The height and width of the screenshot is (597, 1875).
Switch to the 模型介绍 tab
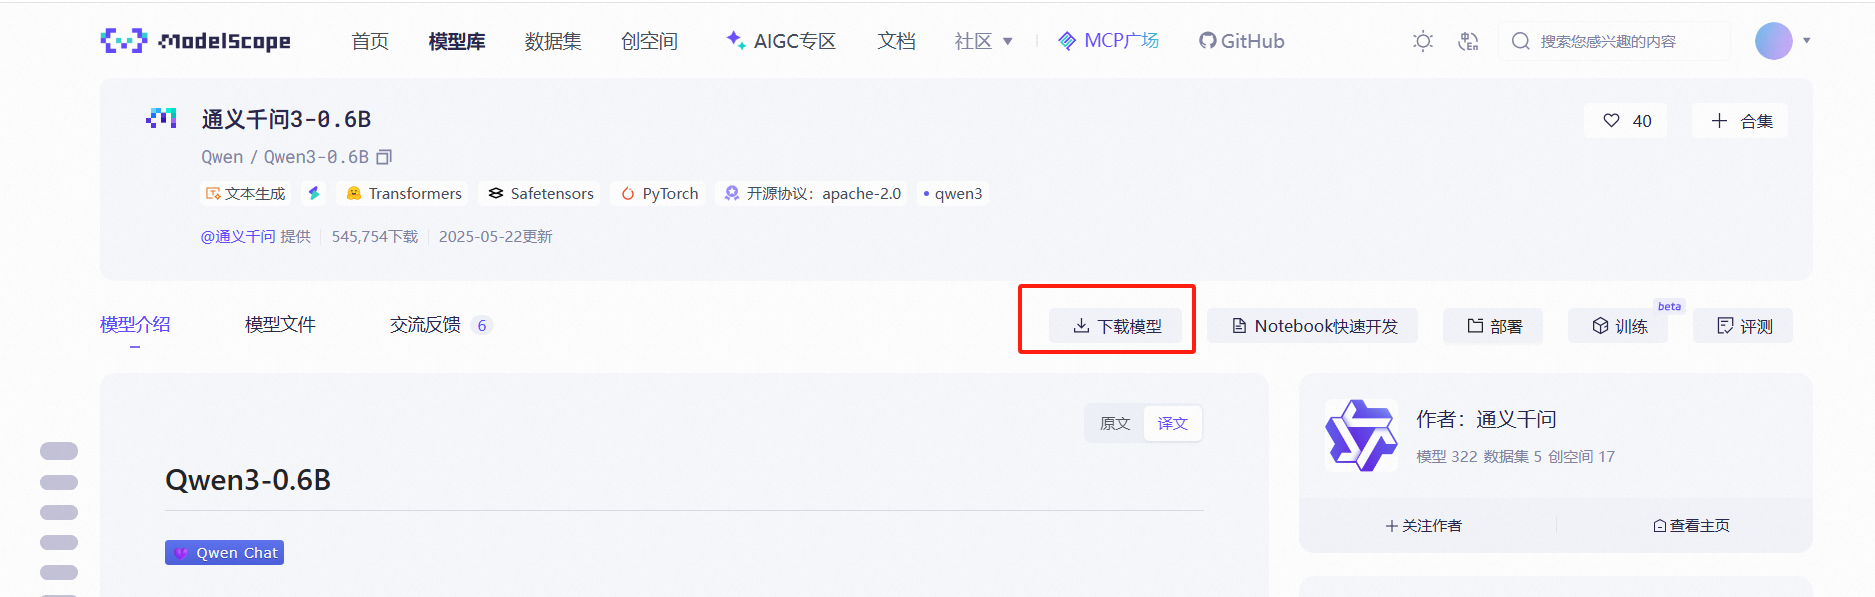[135, 325]
